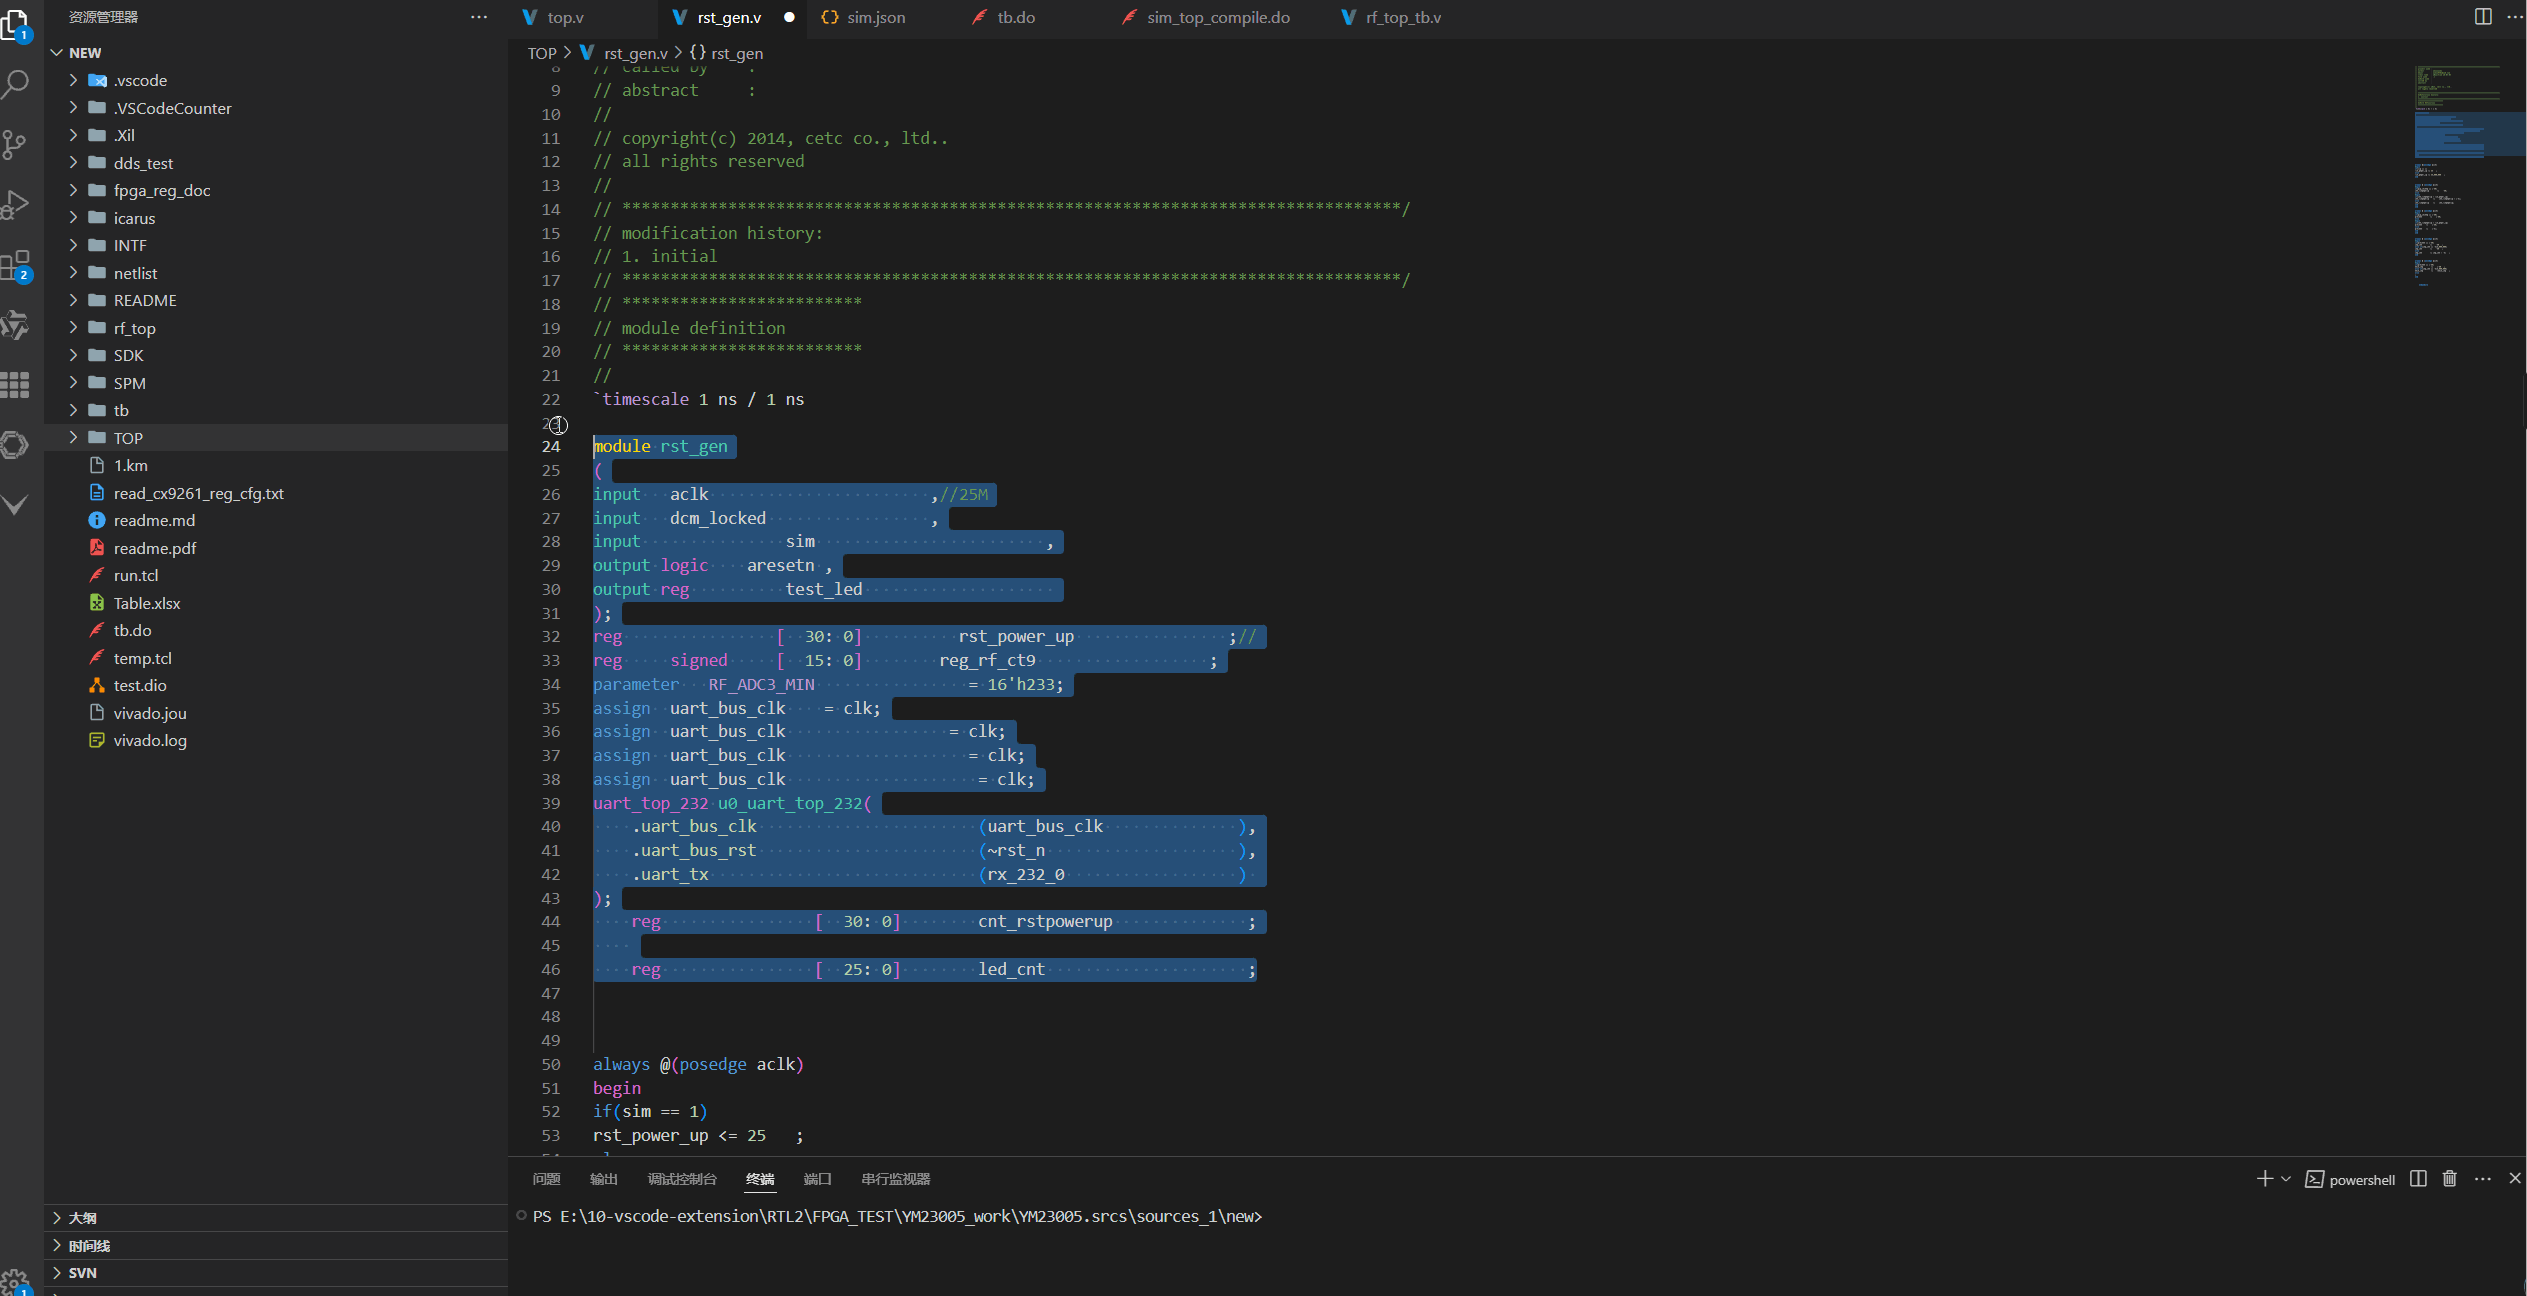The height and width of the screenshot is (1296, 2527).
Task: Split the terminal pane
Action: coord(2418,1179)
